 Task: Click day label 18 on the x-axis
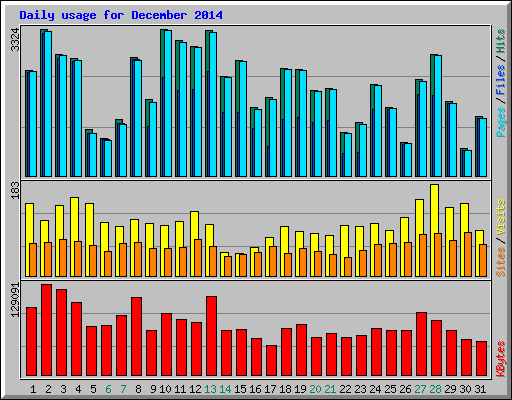point(285,389)
